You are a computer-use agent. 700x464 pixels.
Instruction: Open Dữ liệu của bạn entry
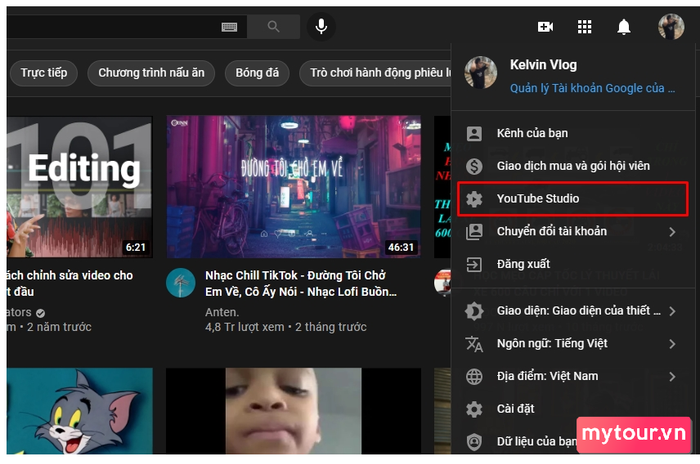(536, 442)
